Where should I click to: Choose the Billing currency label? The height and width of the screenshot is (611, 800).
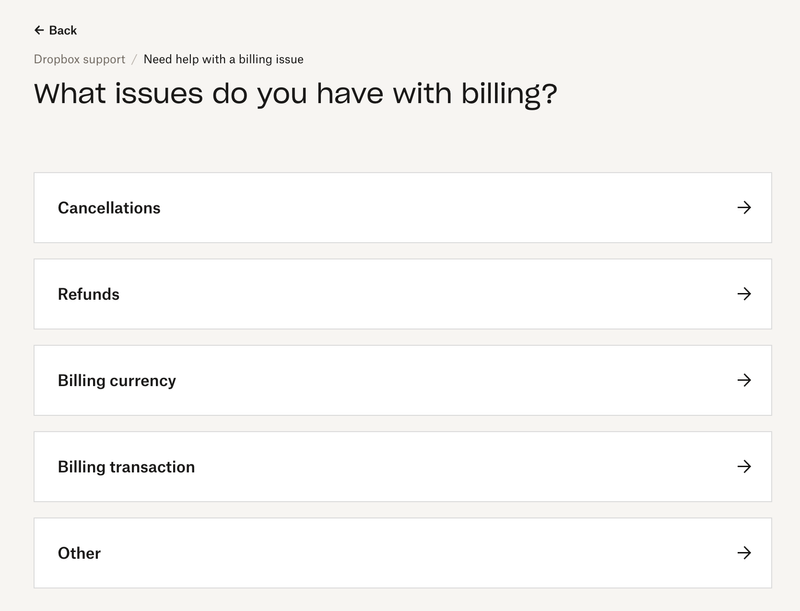(x=117, y=380)
